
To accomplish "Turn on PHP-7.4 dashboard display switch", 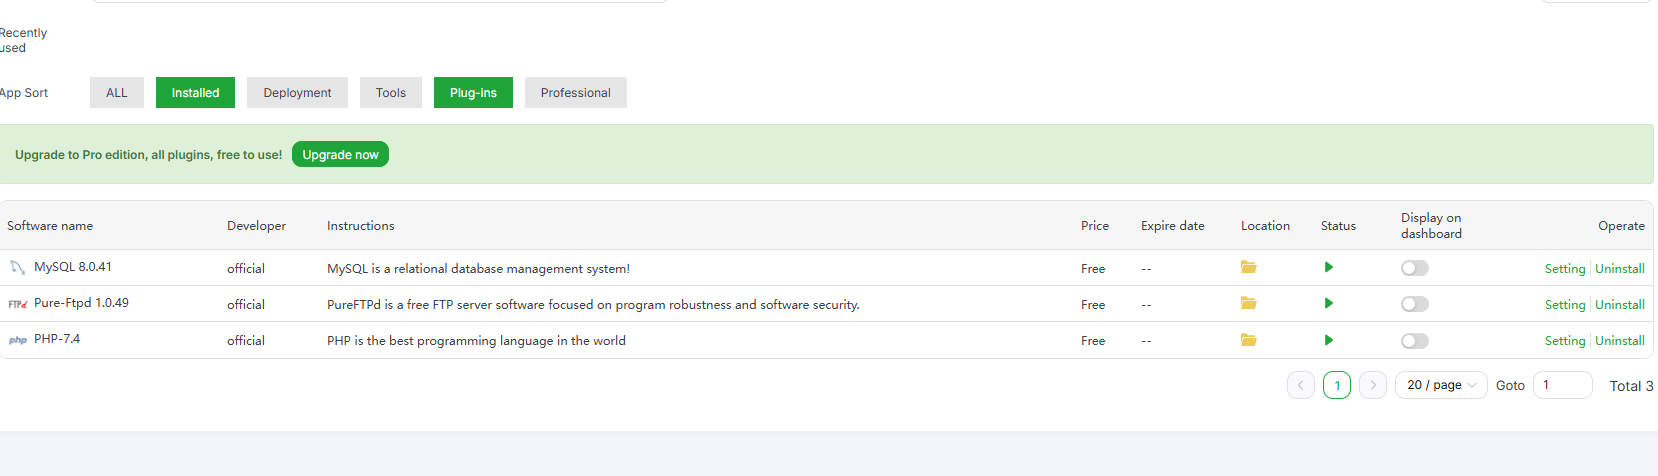I will click(x=1414, y=341).
